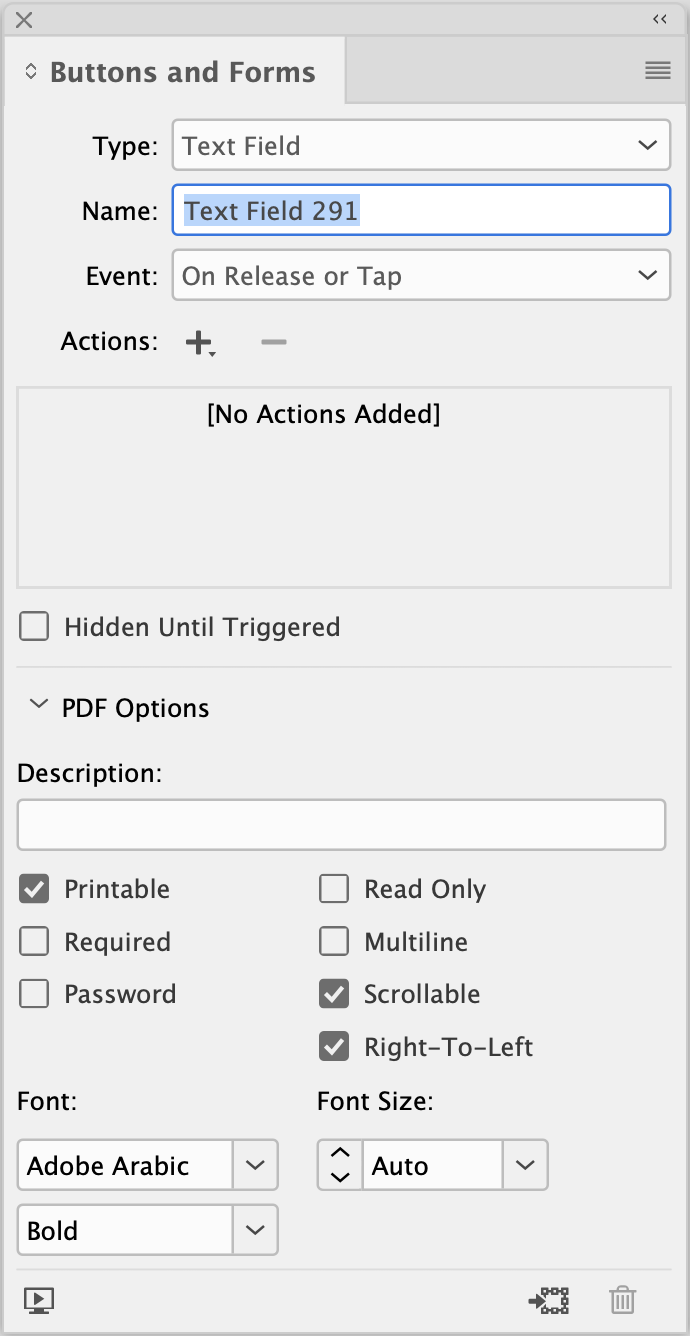Open the panel flyout menu icon
690x1336 pixels.
click(x=657, y=70)
